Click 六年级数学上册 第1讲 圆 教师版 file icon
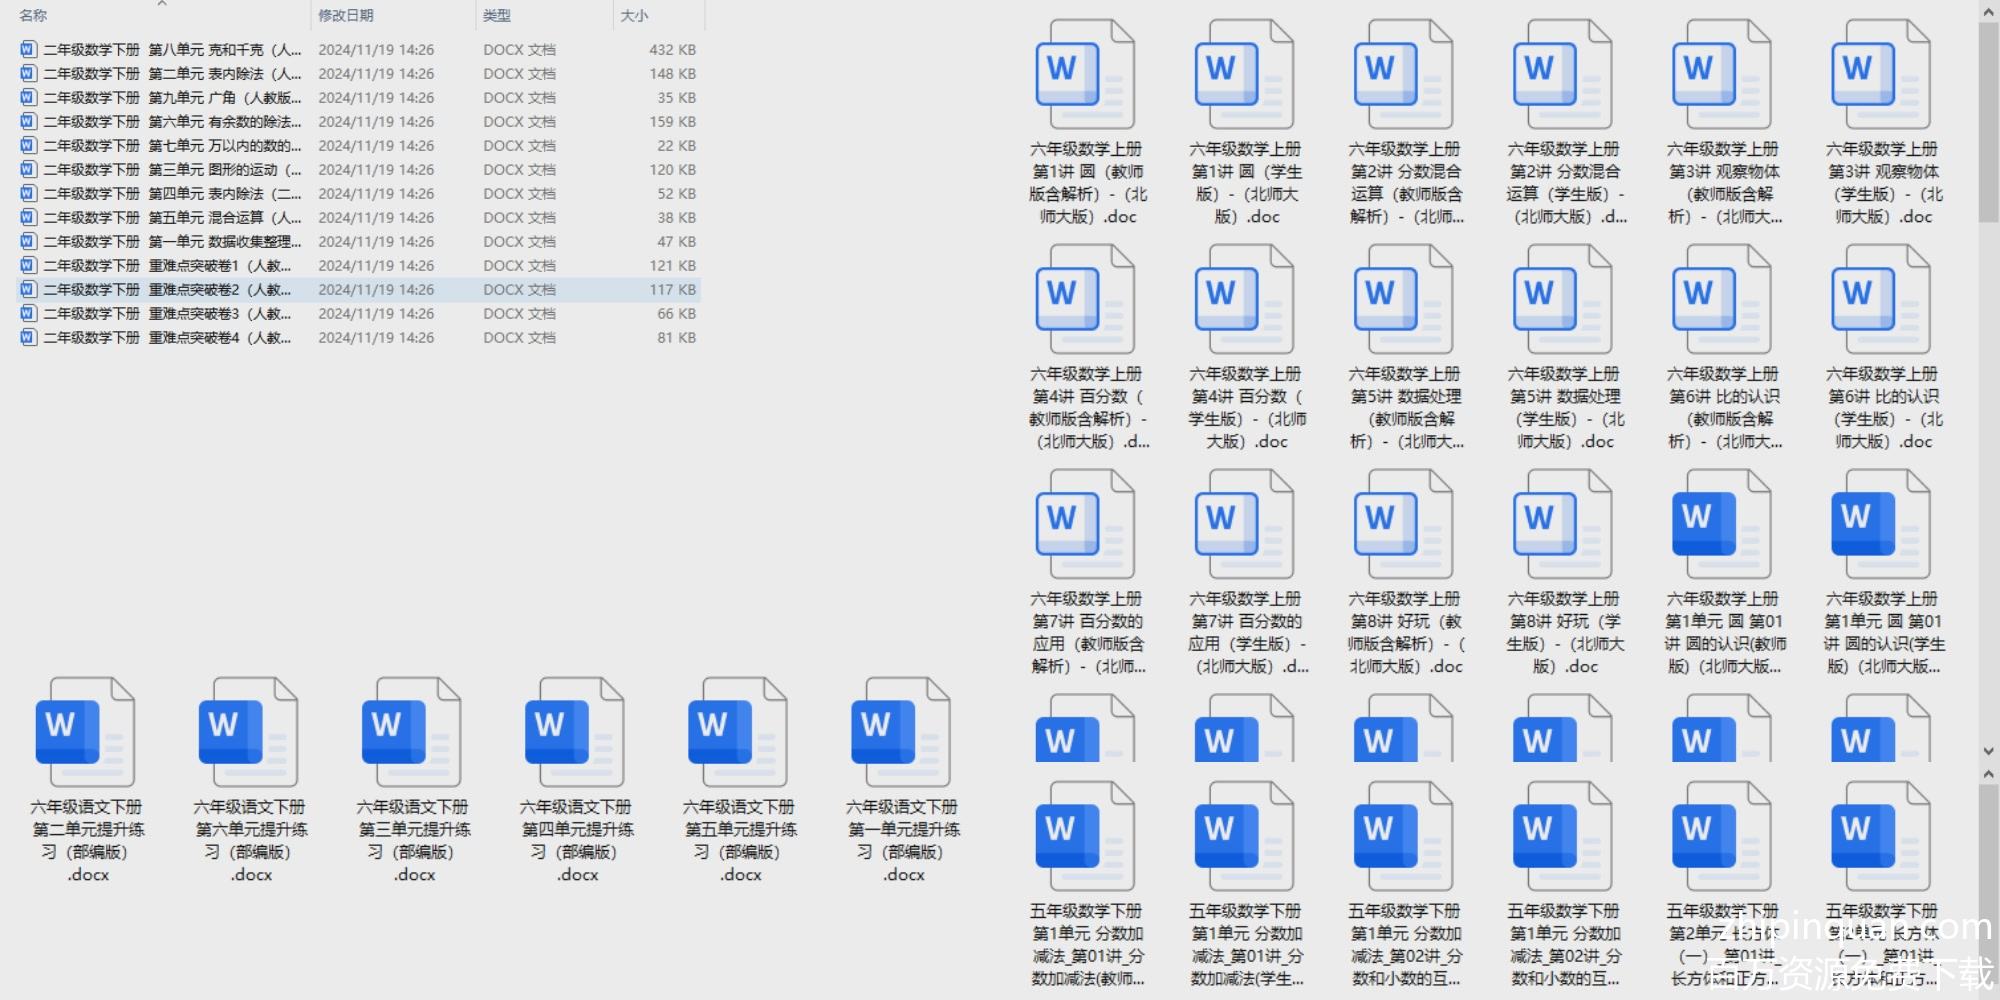The image size is (2000, 1000). click(x=1085, y=75)
